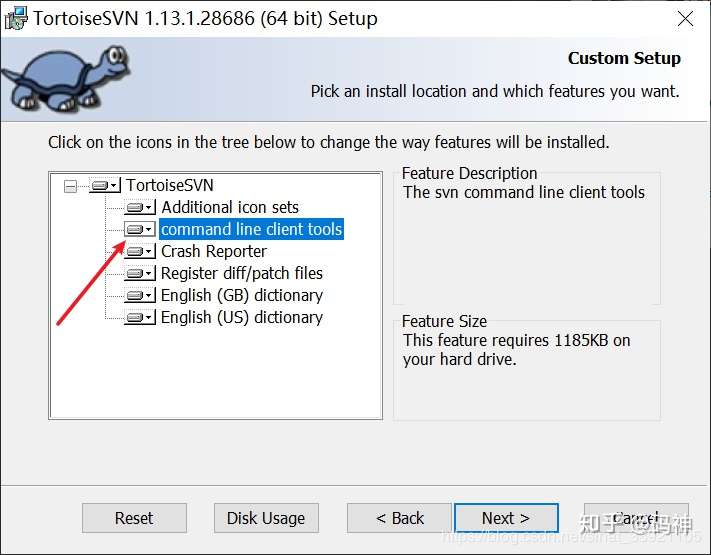The image size is (711, 555).
Task: Select Register diff/patch files feature
Action: click(242, 273)
